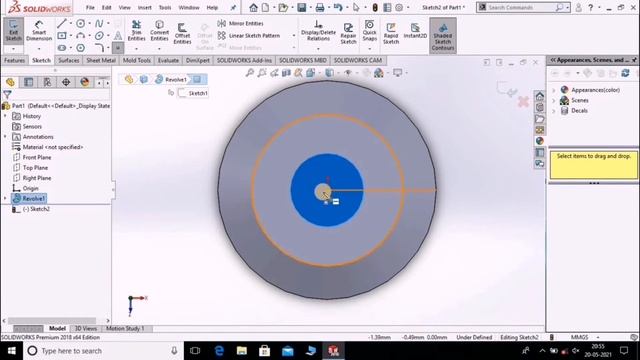
Task: Click Revolve1 in the breadcrumb bar
Action: (x=171, y=80)
